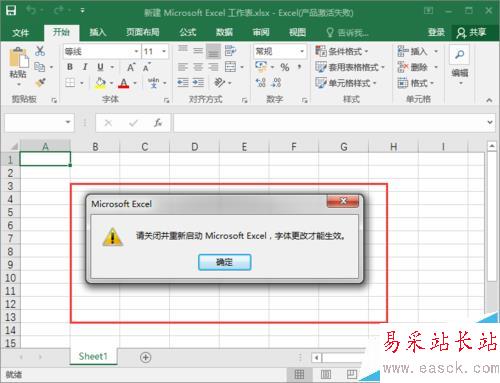Open the 文件 File tab

tap(20, 33)
